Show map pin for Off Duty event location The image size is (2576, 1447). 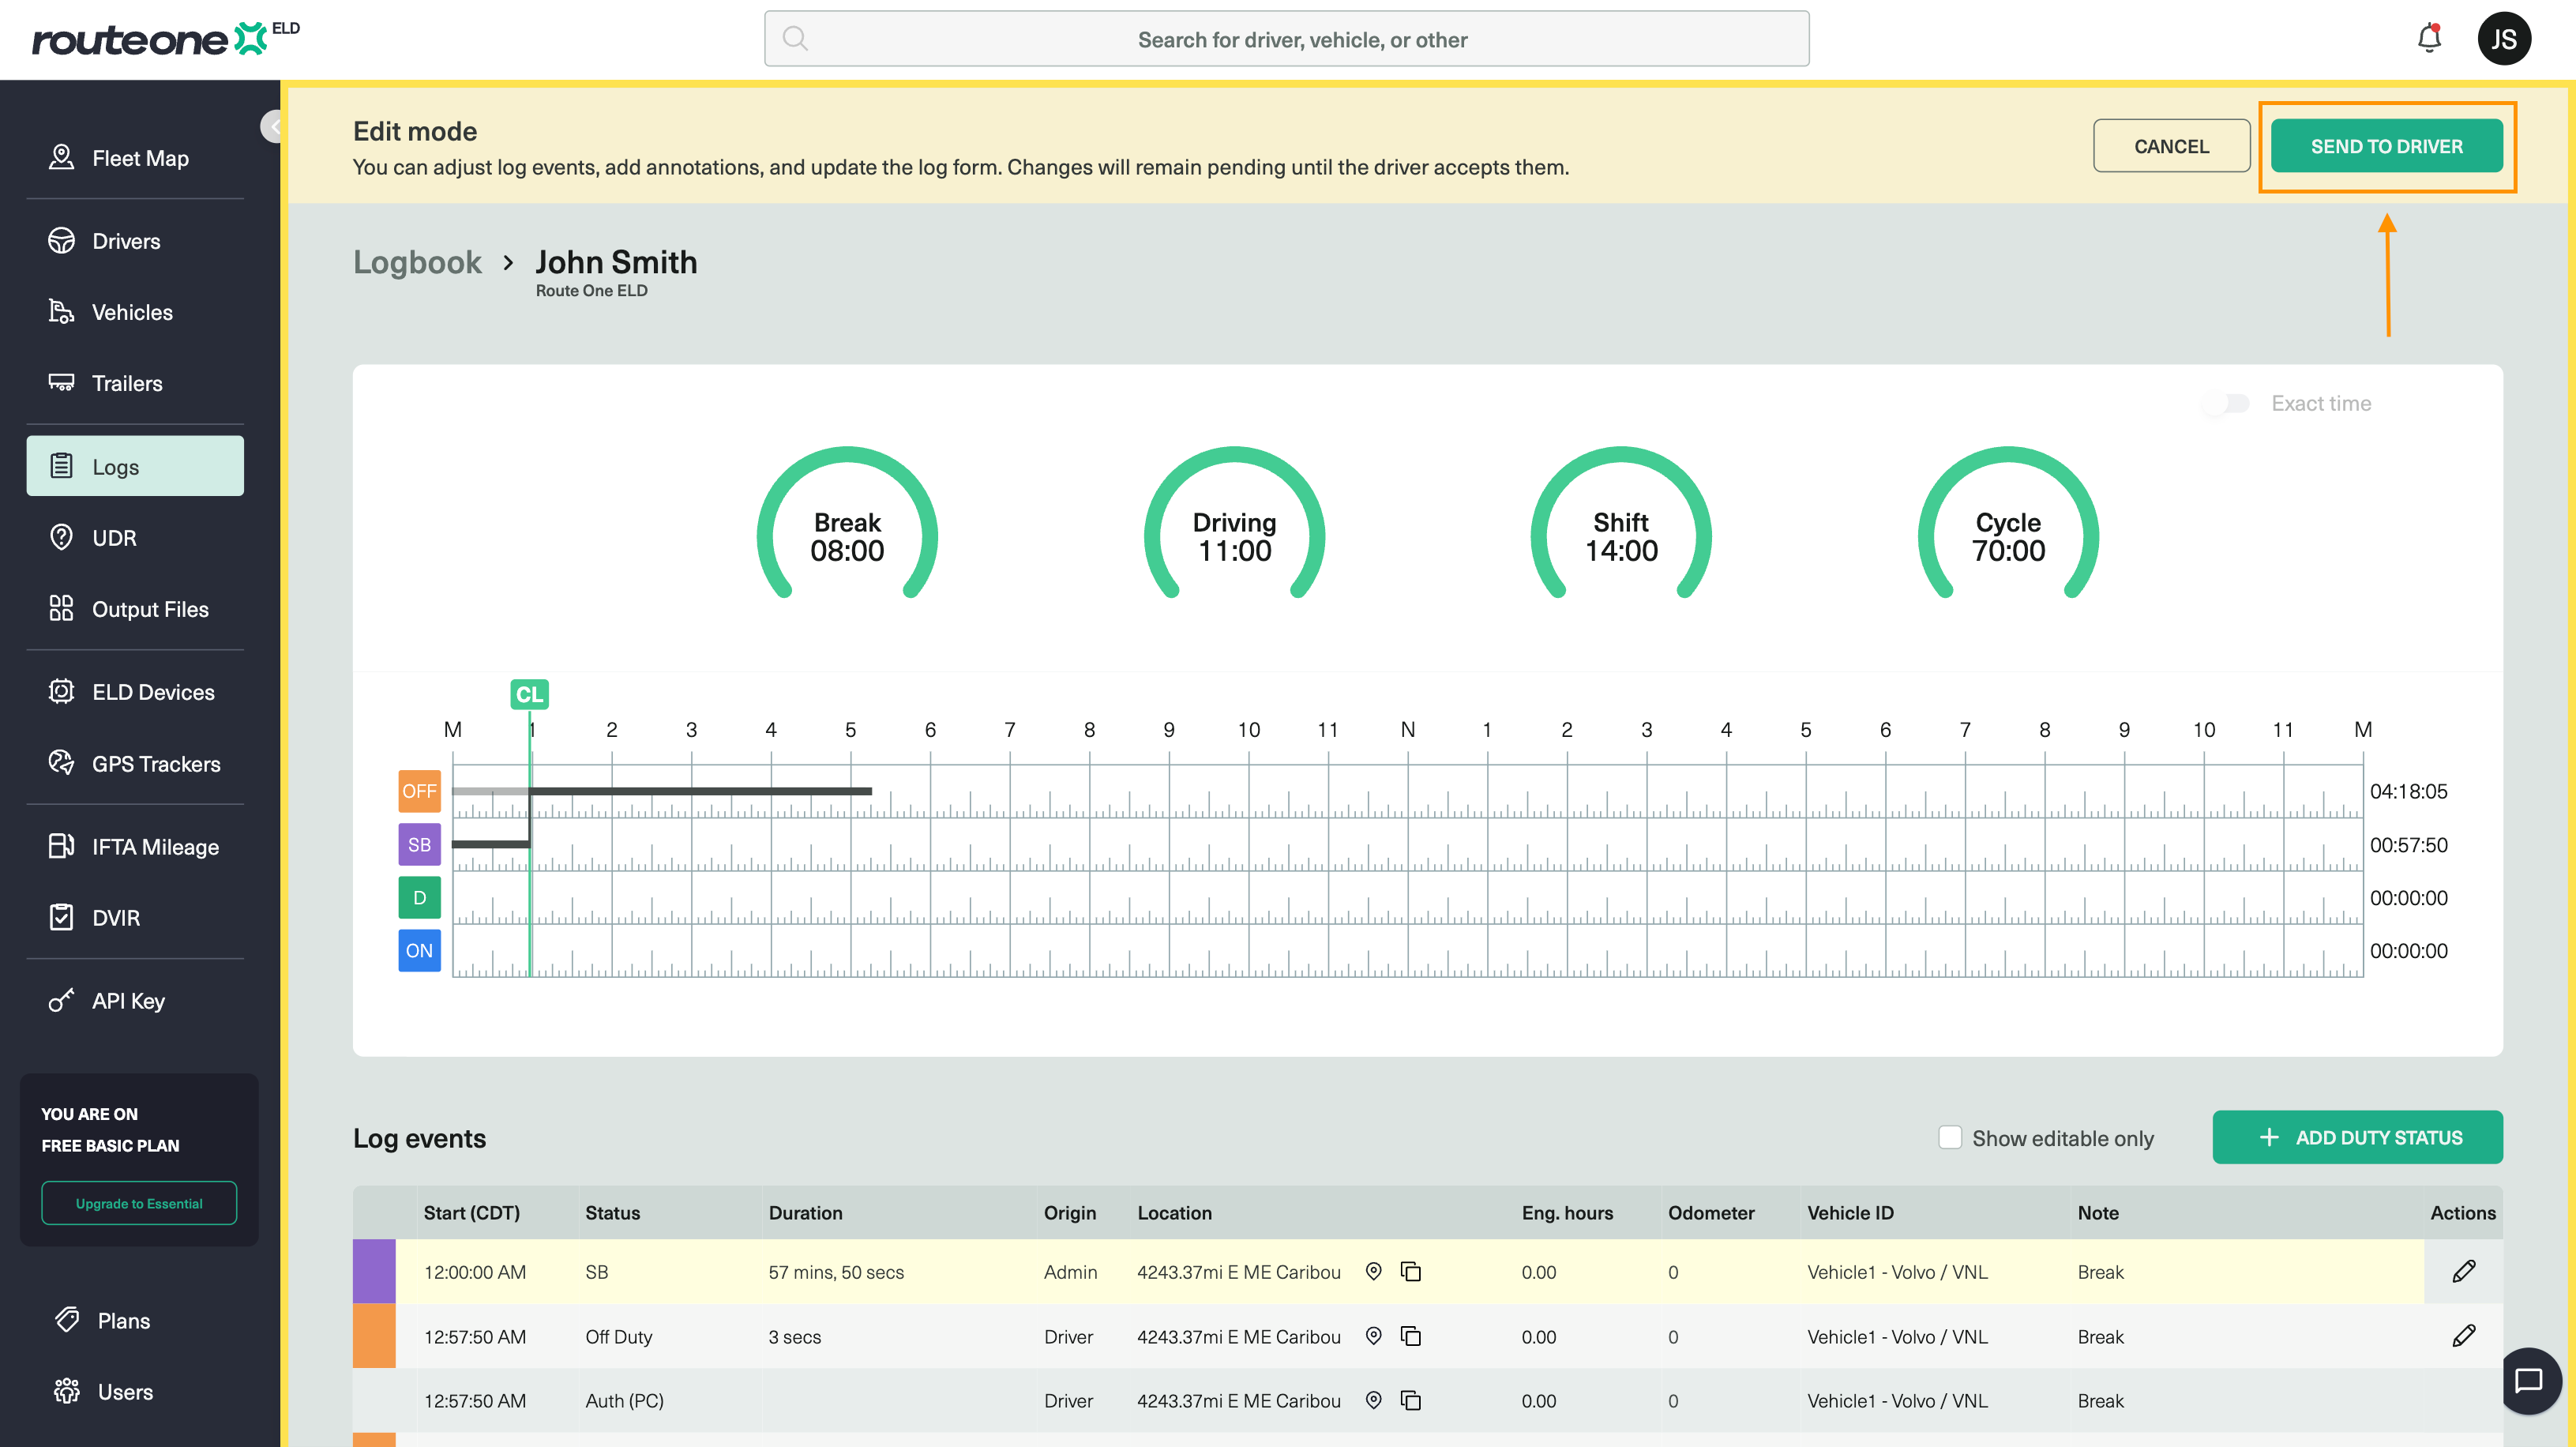point(1374,1336)
